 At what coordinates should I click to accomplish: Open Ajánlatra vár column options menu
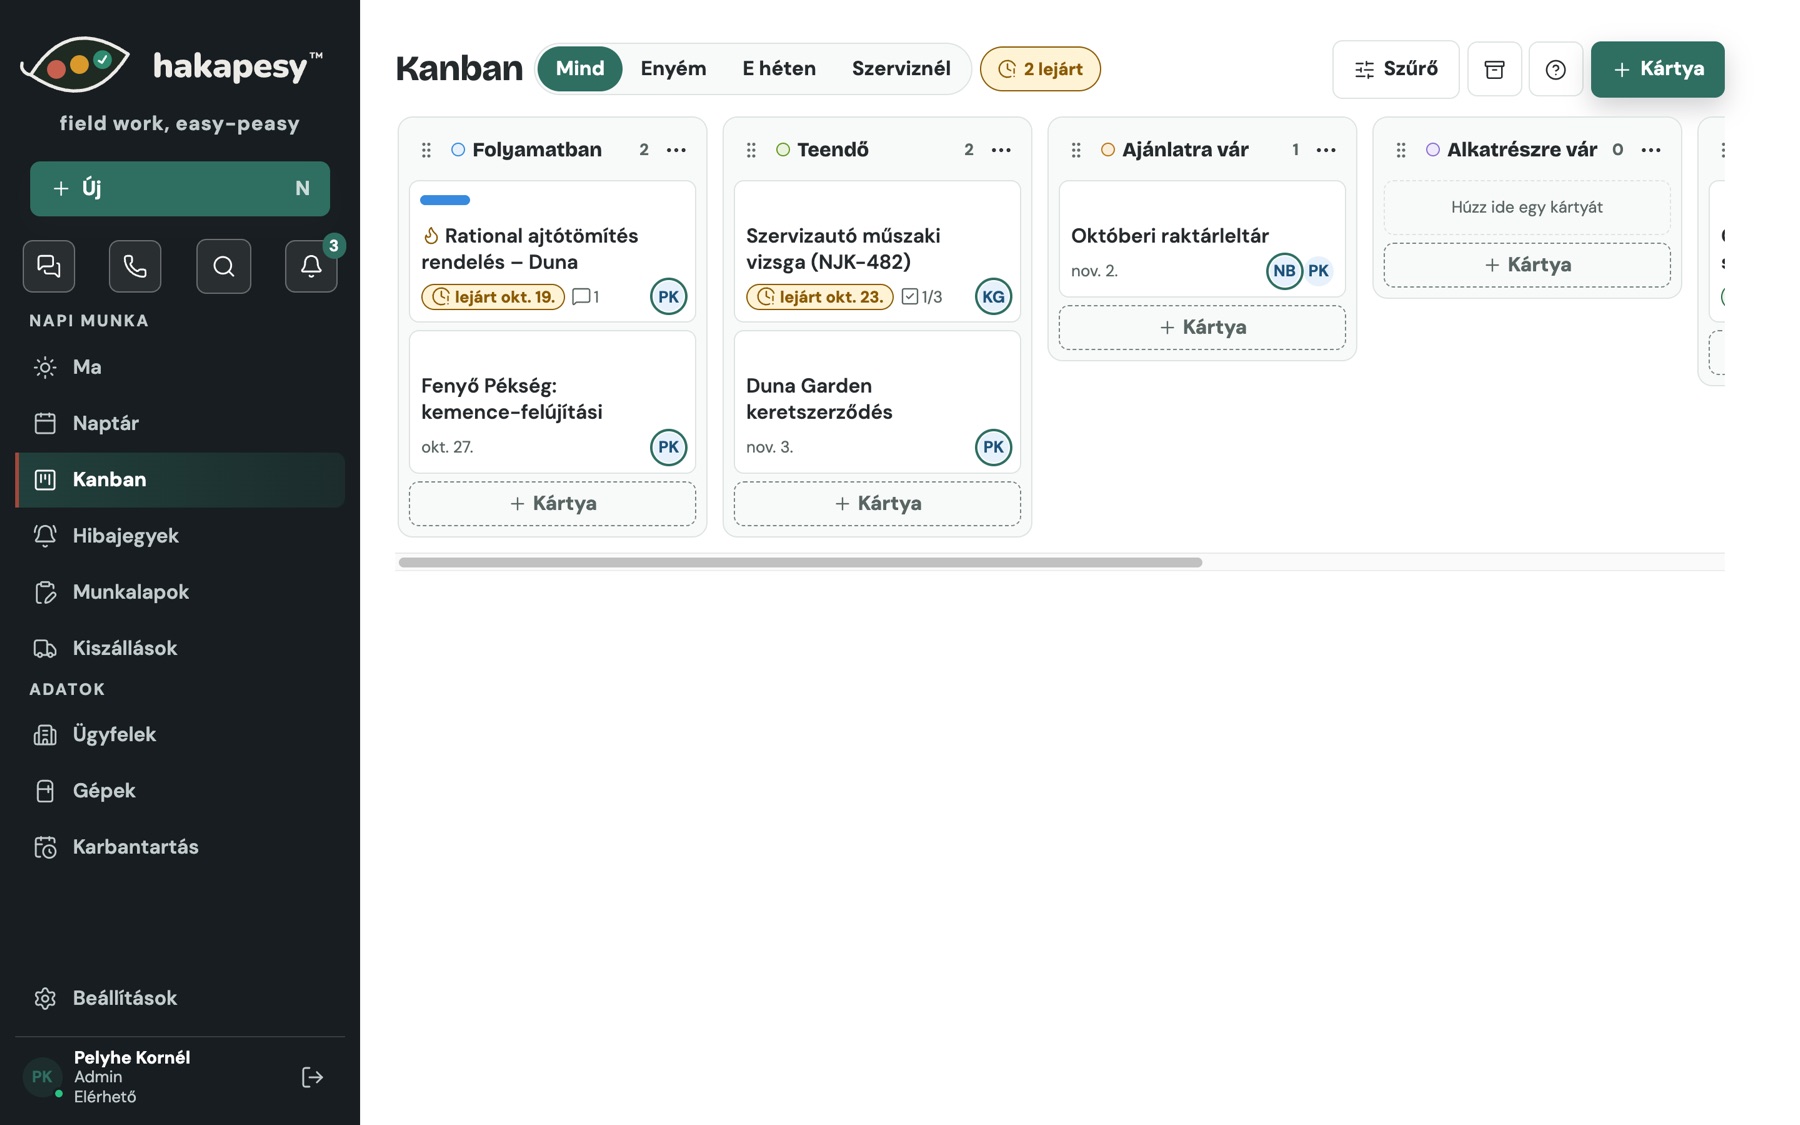click(1326, 150)
